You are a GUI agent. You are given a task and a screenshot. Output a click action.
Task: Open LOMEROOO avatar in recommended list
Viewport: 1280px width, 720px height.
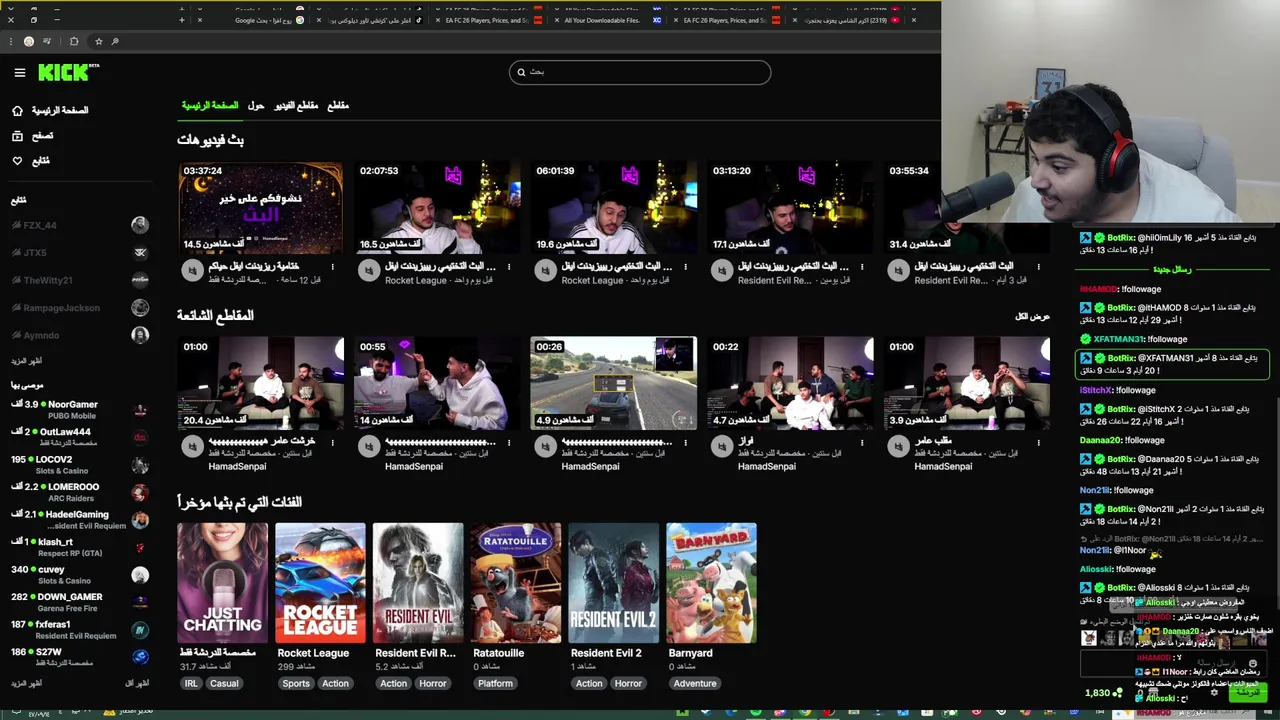140,492
